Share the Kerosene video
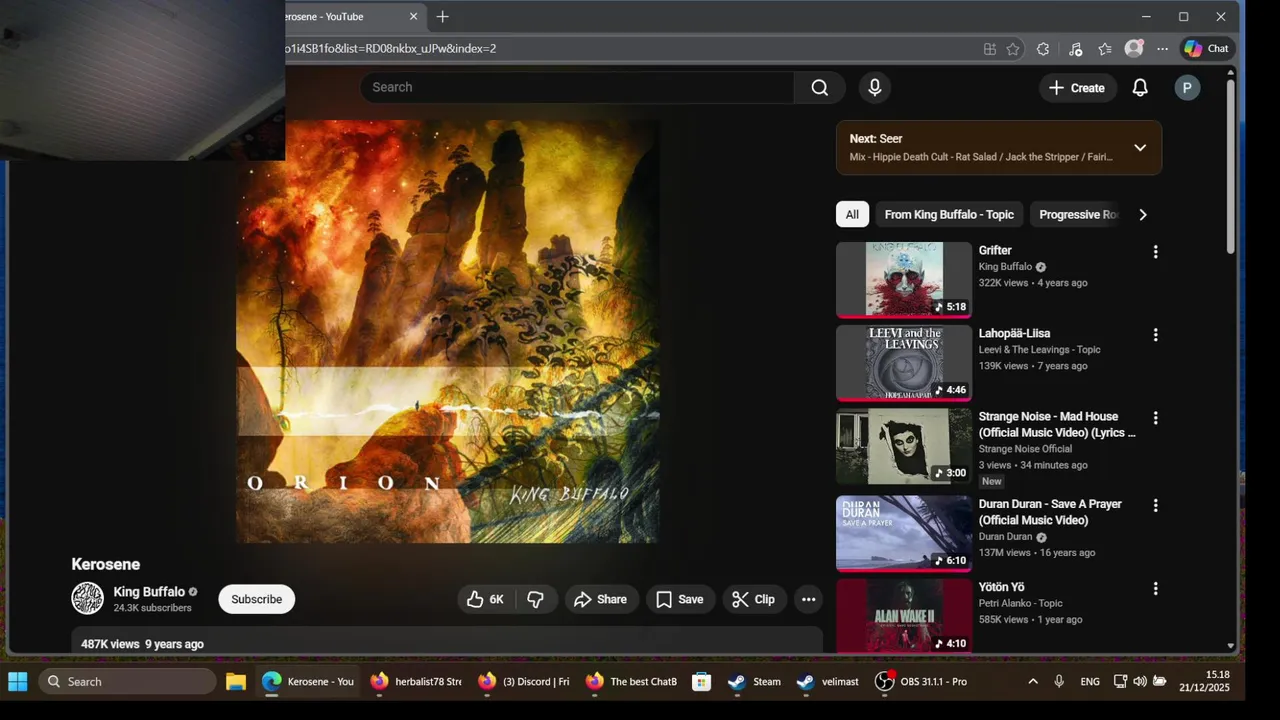This screenshot has width=1280, height=720. pyautogui.click(x=601, y=599)
